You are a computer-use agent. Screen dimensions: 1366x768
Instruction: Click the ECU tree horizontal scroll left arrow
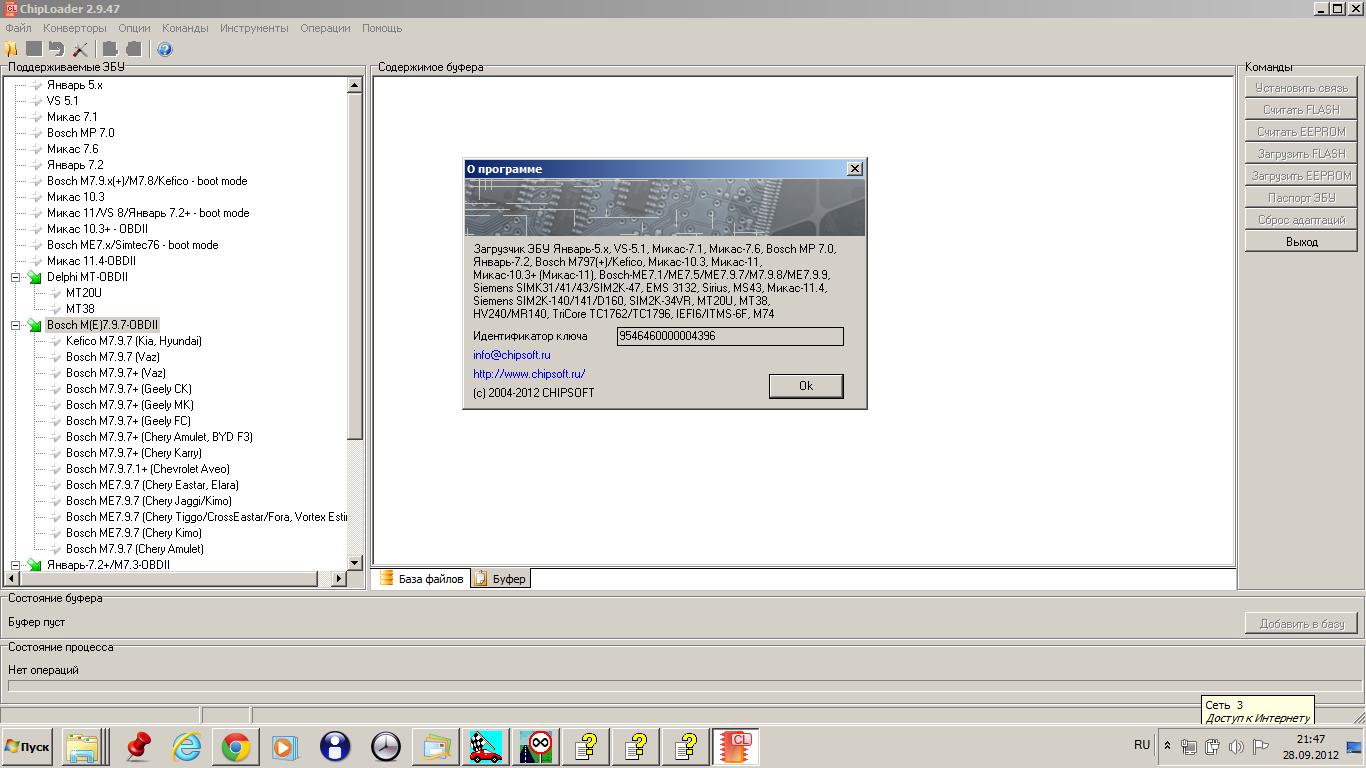coord(13,578)
